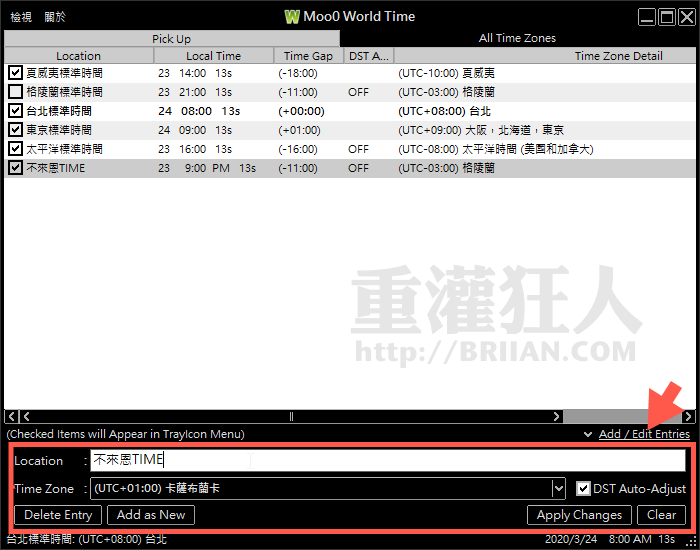Click the (UTC+09:00) 大阪，北海道，東京 cell
Viewport: 700px width, 550px height.
point(481,130)
